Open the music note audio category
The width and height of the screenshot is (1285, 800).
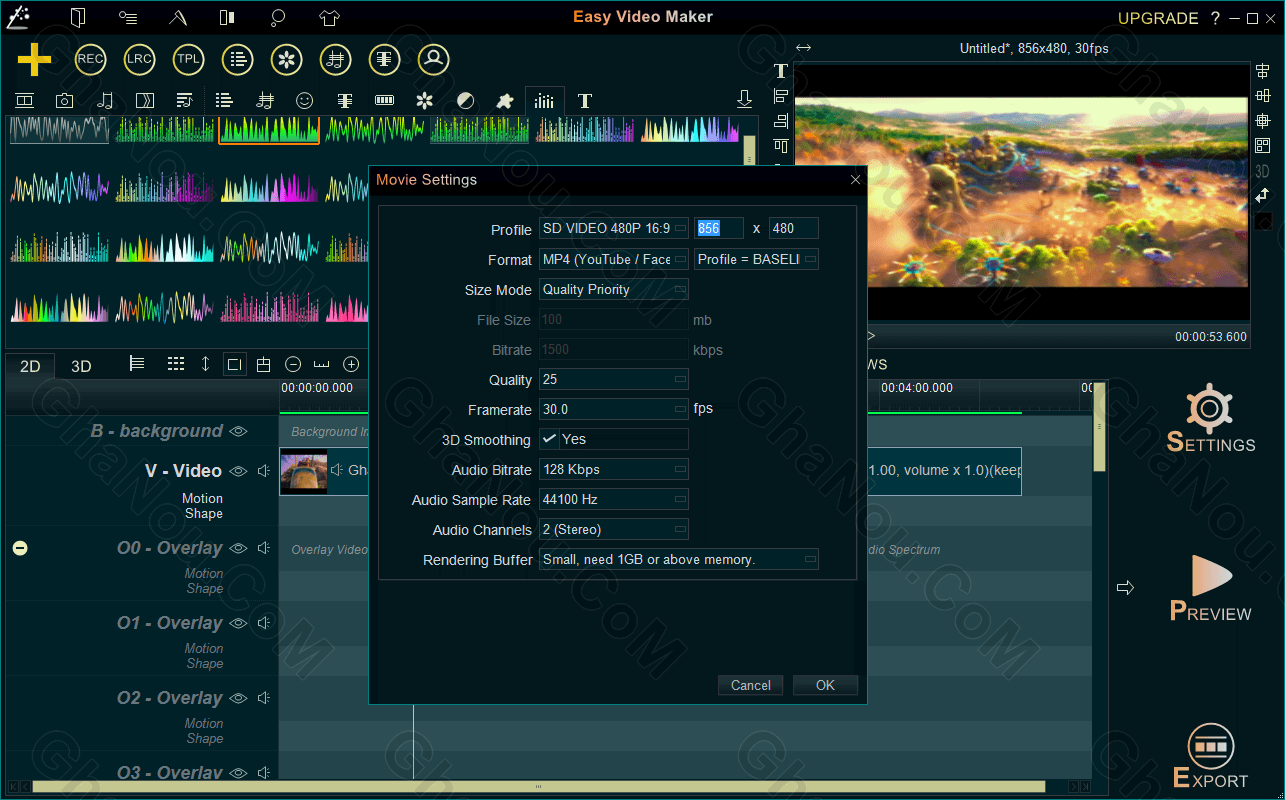pyautogui.click(x=105, y=101)
